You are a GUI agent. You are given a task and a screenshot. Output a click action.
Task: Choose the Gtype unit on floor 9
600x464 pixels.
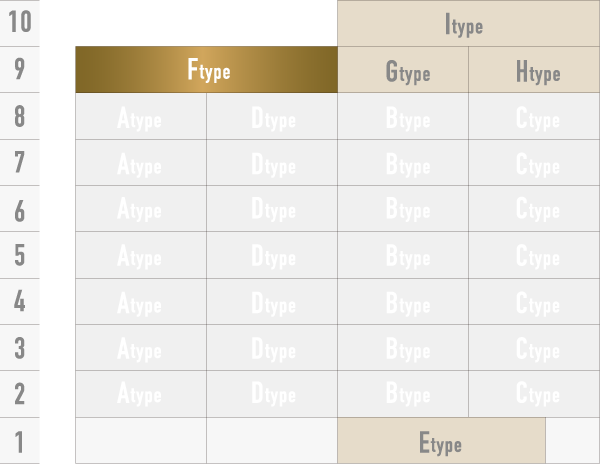(403, 71)
